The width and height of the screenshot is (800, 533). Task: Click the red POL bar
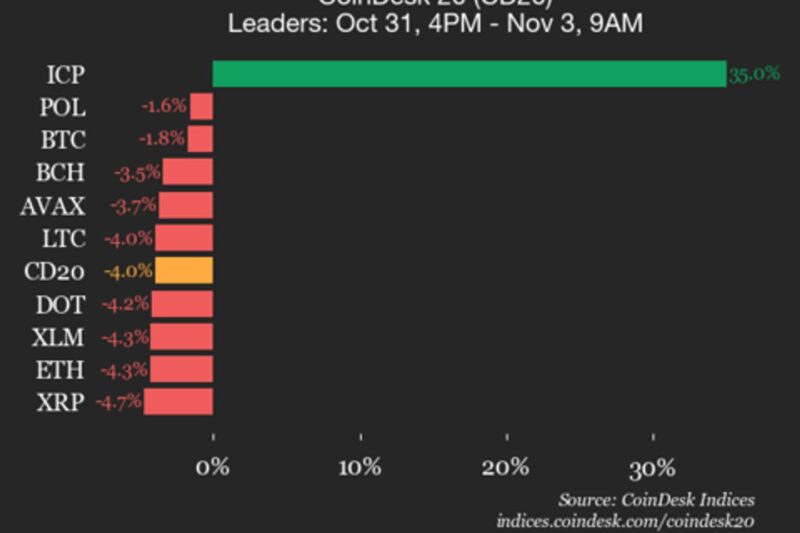tap(202, 107)
